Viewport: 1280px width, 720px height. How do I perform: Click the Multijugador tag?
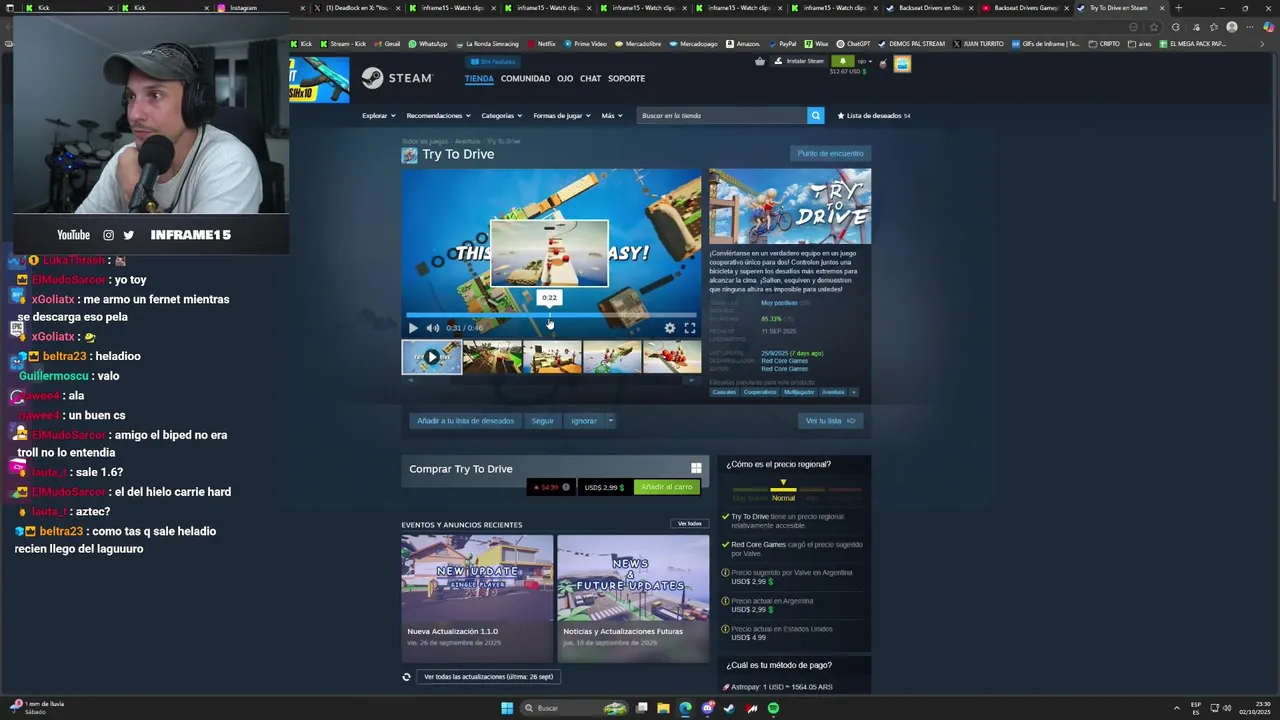click(799, 392)
